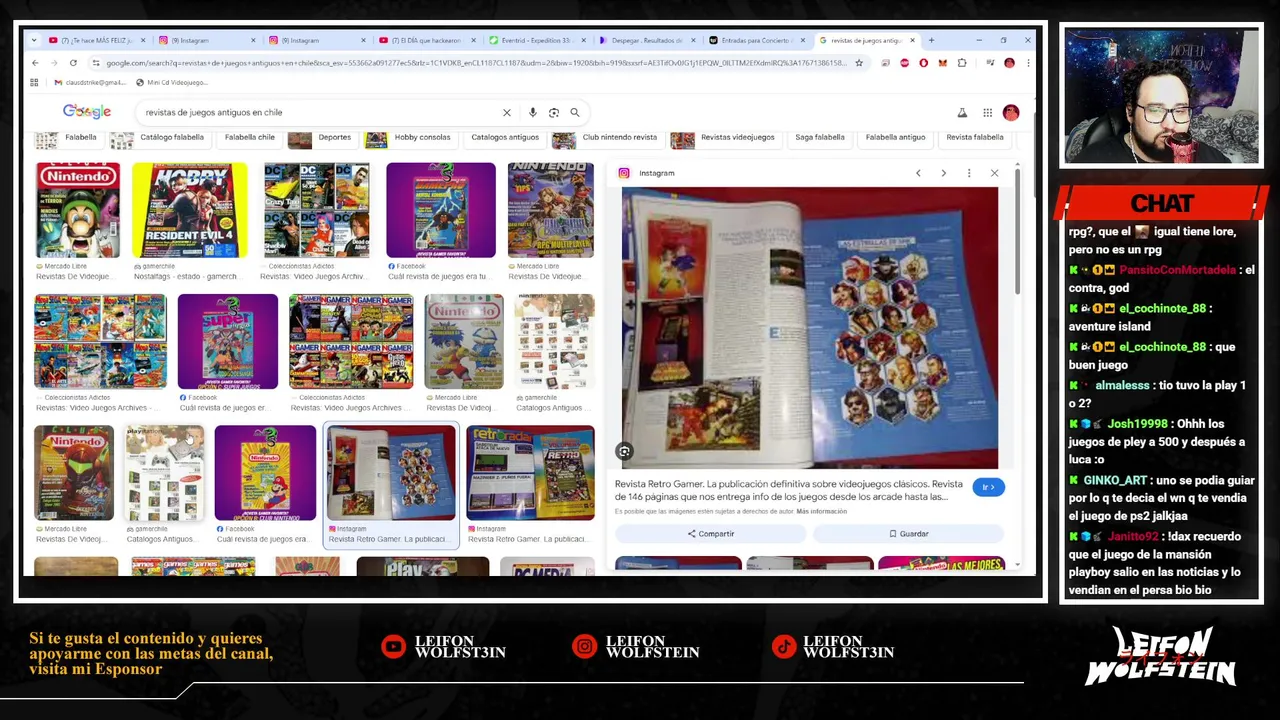Open the bookmarks bar apps grid
The image size is (1280, 720).
pos(34,82)
